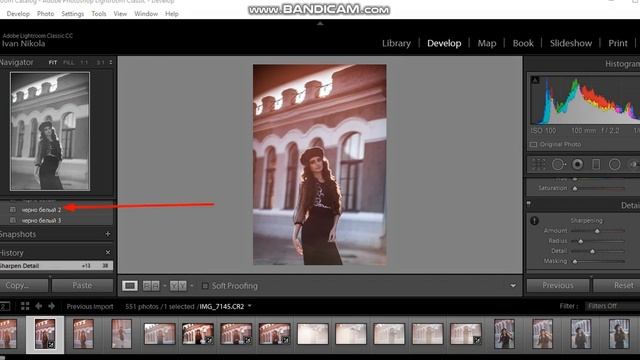The image size is (640, 360).
Task: Collapse the top module panel triangle
Action: [320, 24]
